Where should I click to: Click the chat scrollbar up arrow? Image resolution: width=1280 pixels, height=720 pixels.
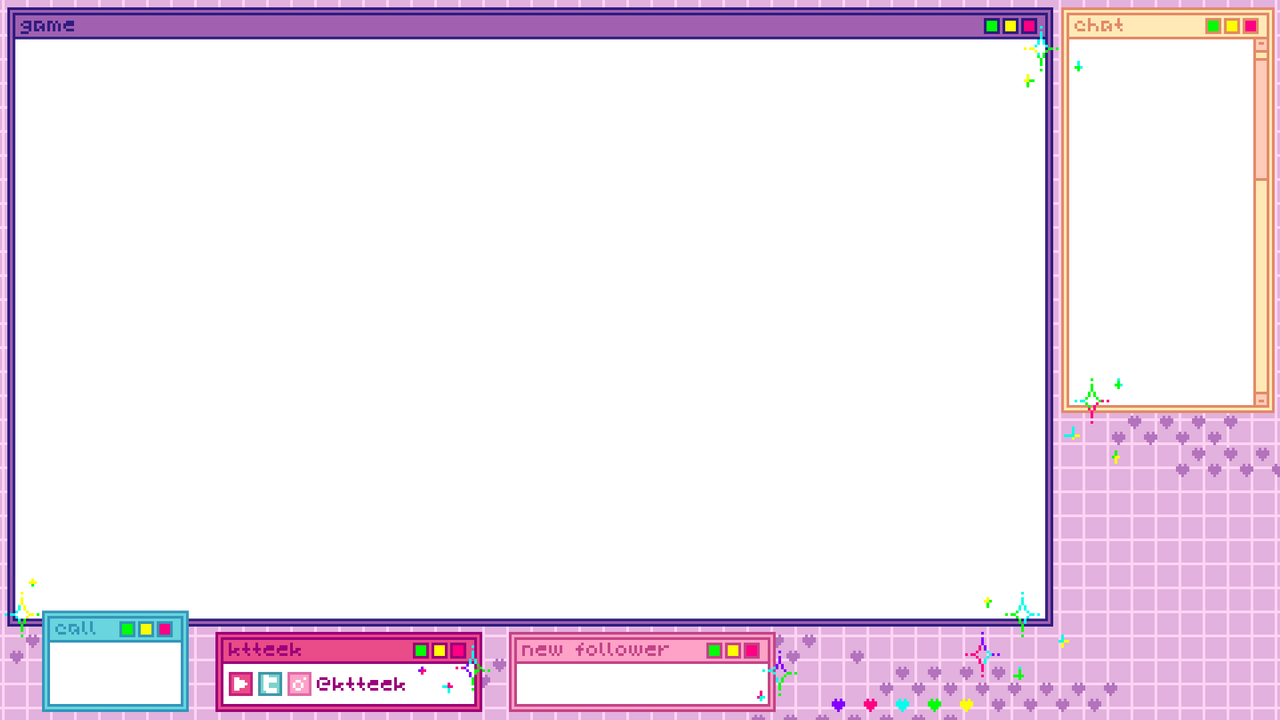[1261, 45]
